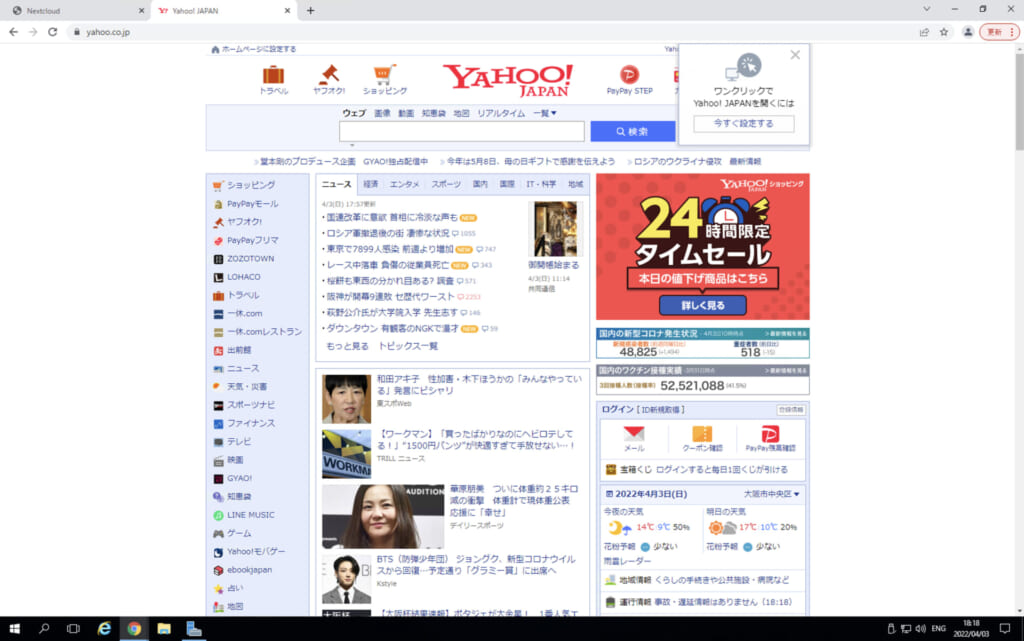Expand the 大阪市中央区 location dropdown

pyautogui.click(x=771, y=494)
